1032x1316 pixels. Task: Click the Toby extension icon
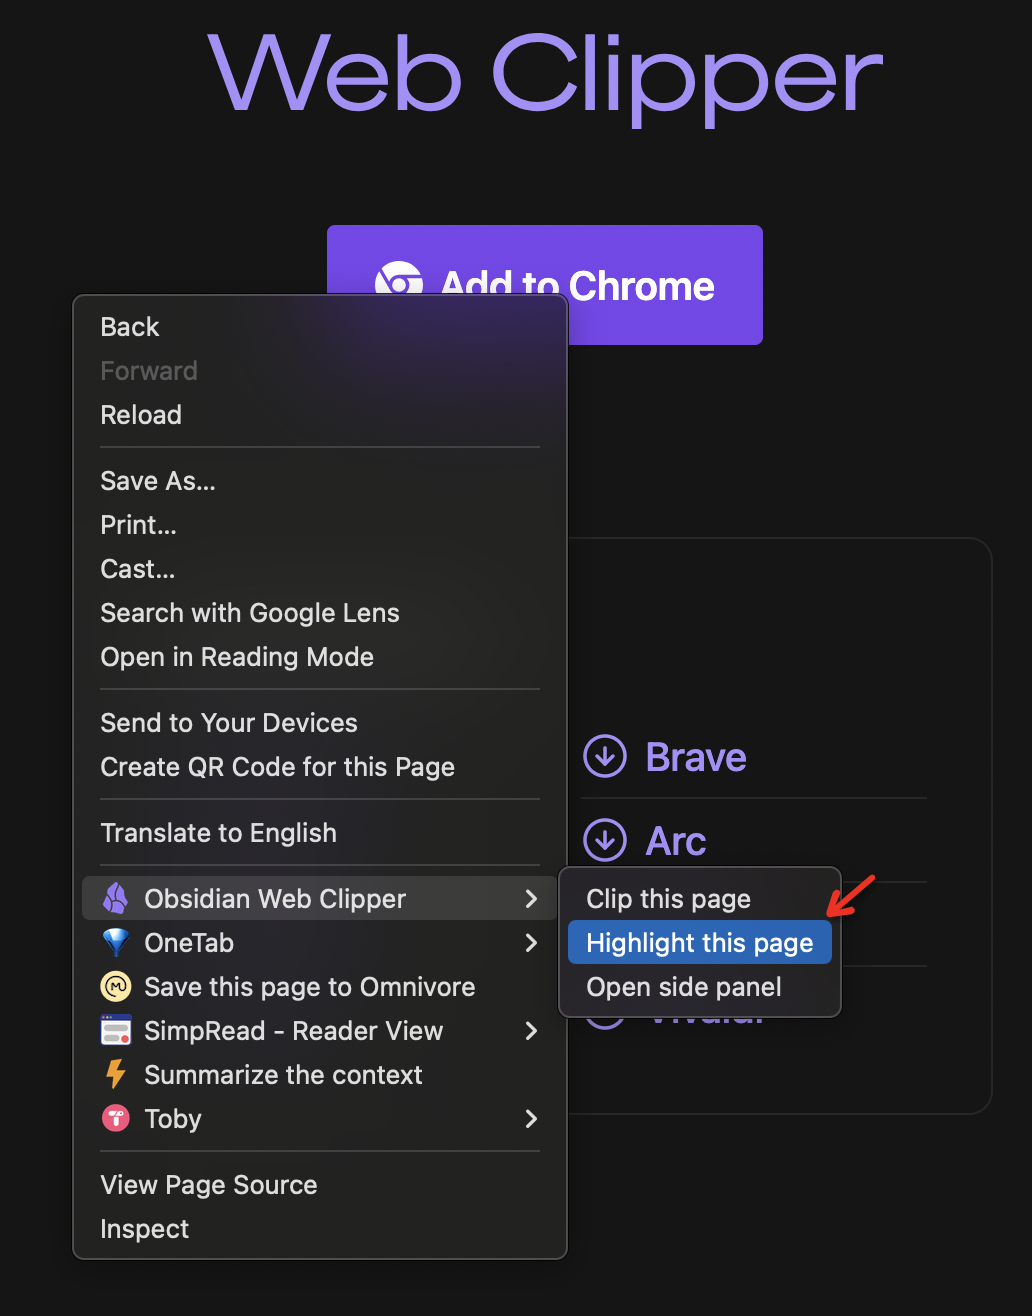[x=116, y=1119]
